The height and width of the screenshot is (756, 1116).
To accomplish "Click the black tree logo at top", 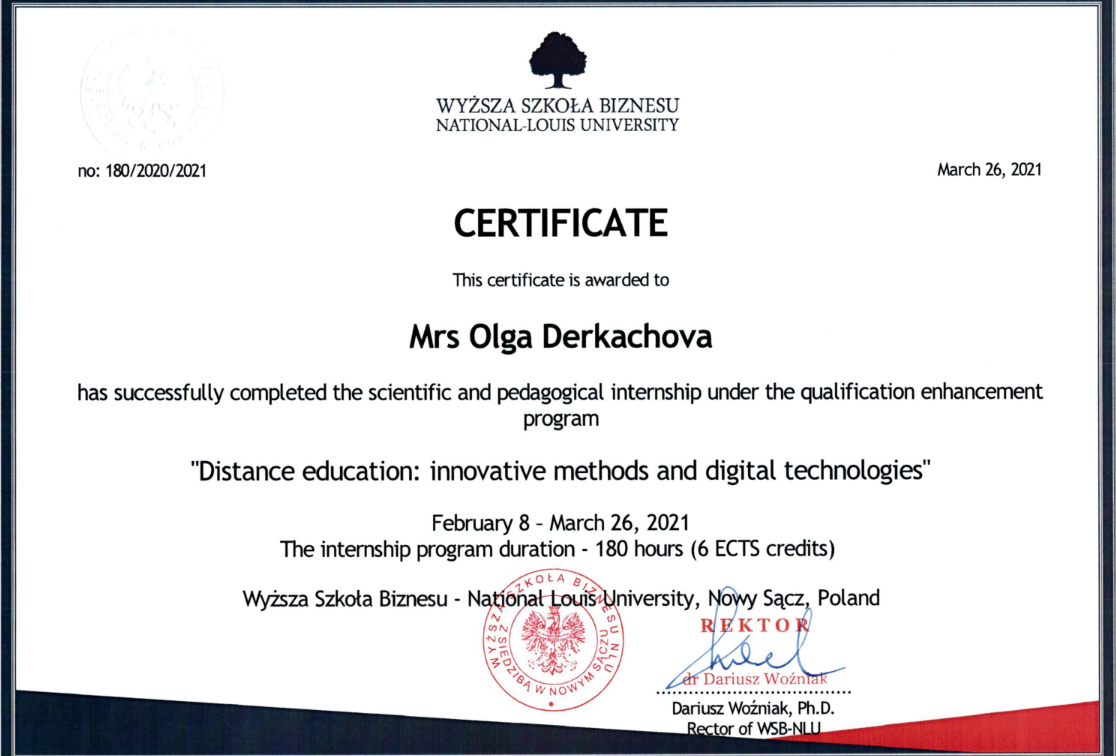I will point(558,61).
